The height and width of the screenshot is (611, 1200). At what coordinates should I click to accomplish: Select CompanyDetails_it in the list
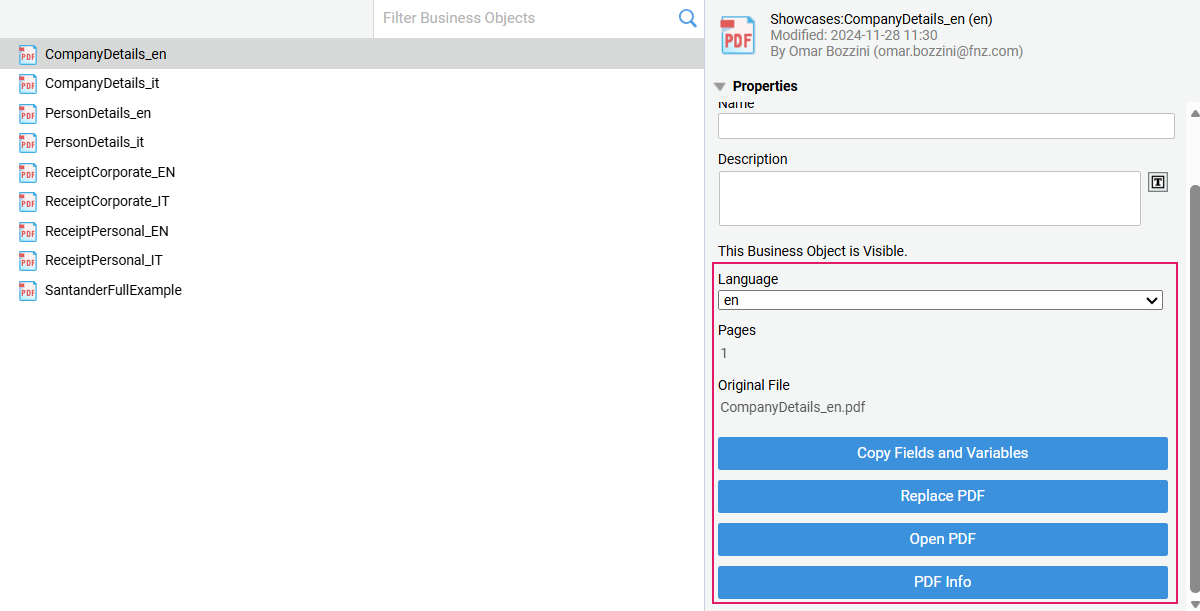point(352,84)
